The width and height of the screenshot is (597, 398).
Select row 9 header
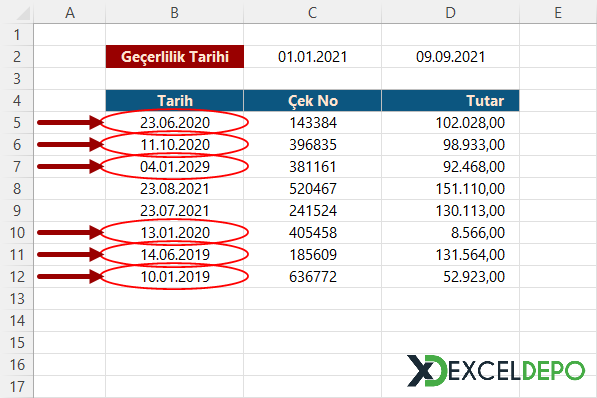point(17,211)
